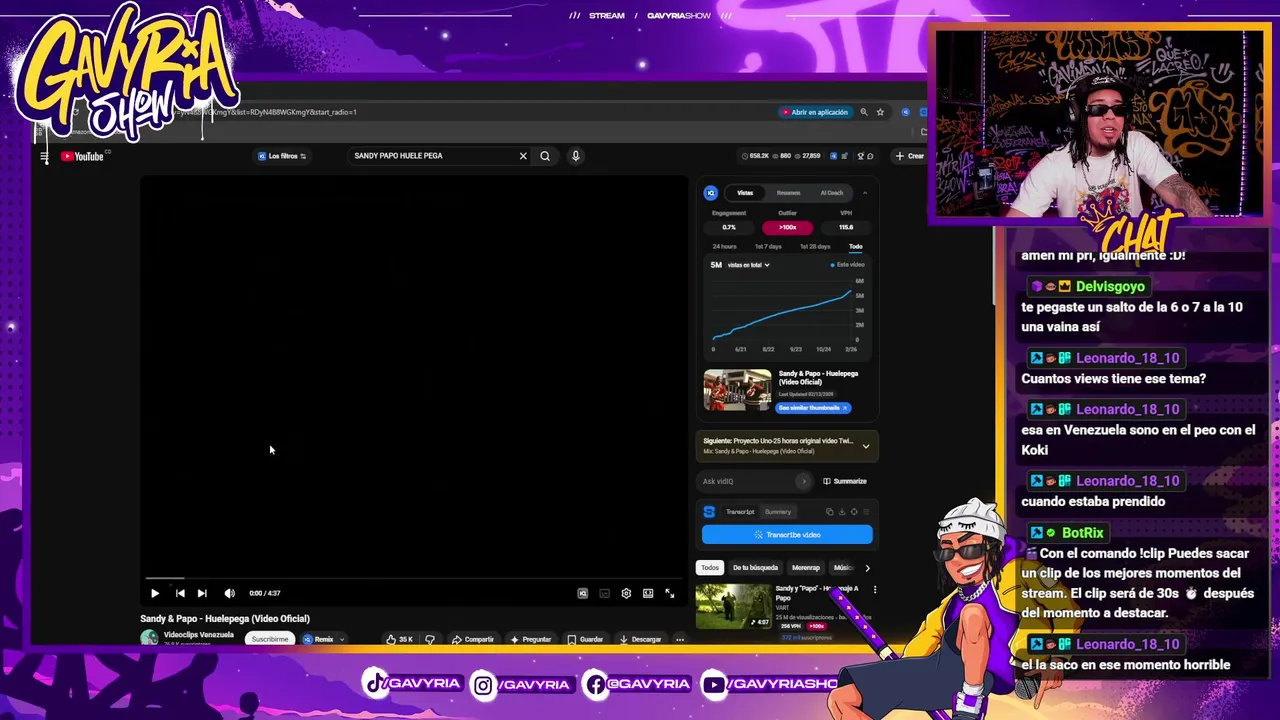
Task: Save the video with 'Guardar'
Action: coord(586,639)
